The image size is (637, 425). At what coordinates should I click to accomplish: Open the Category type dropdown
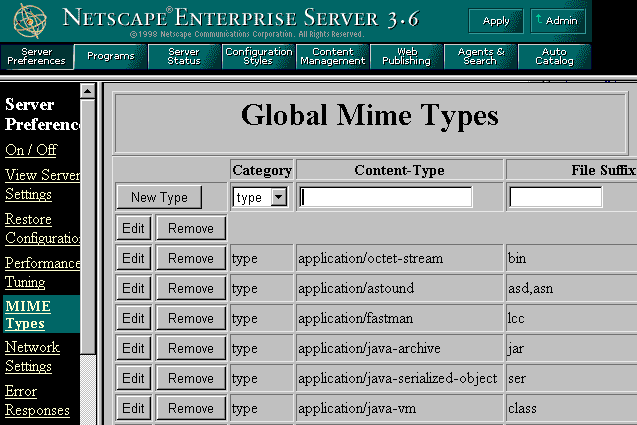(x=260, y=197)
